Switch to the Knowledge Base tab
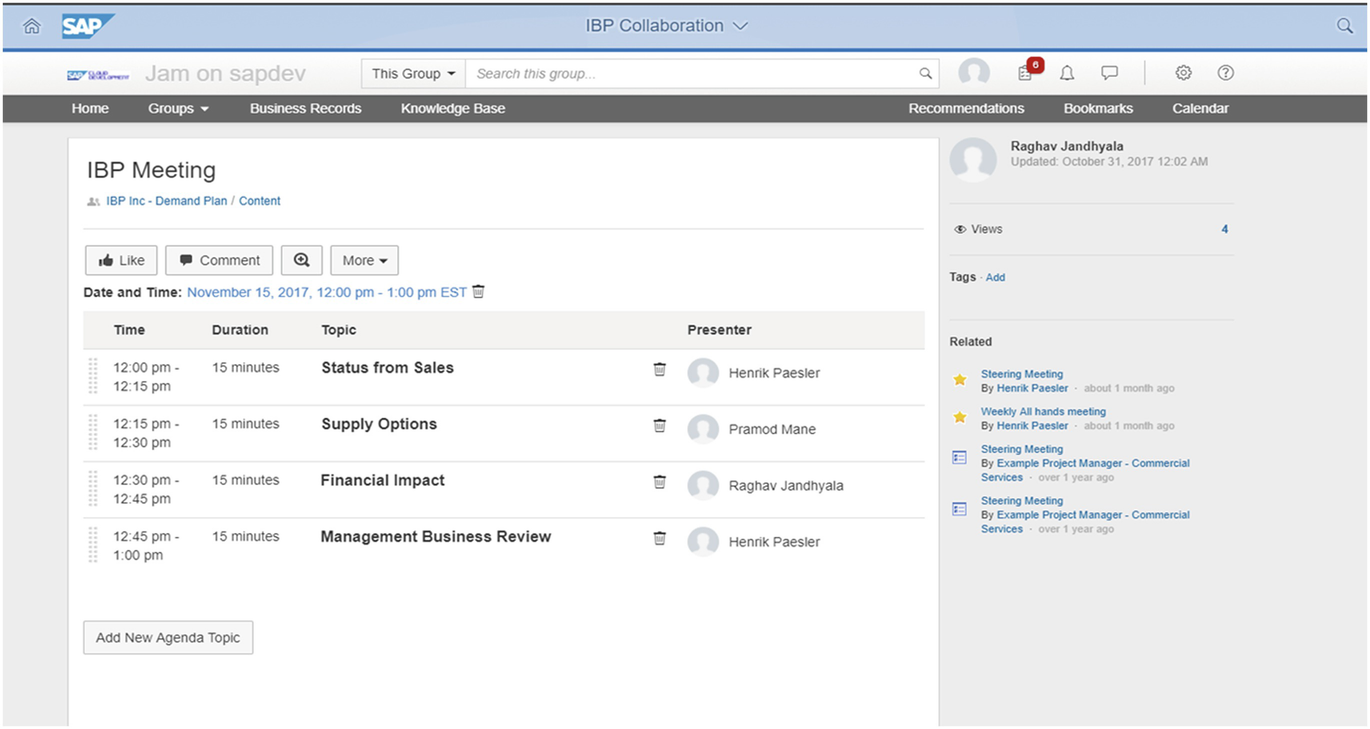This screenshot has height=729, width=1370. click(452, 108)
